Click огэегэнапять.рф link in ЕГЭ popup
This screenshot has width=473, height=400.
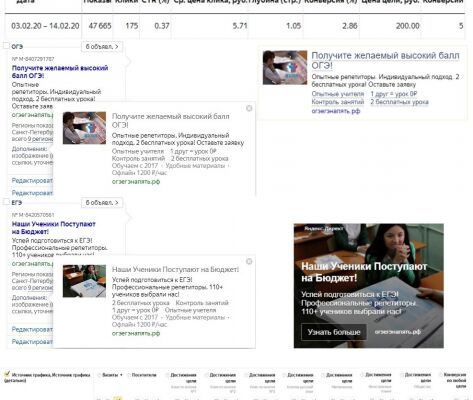[x=136, y=333]
